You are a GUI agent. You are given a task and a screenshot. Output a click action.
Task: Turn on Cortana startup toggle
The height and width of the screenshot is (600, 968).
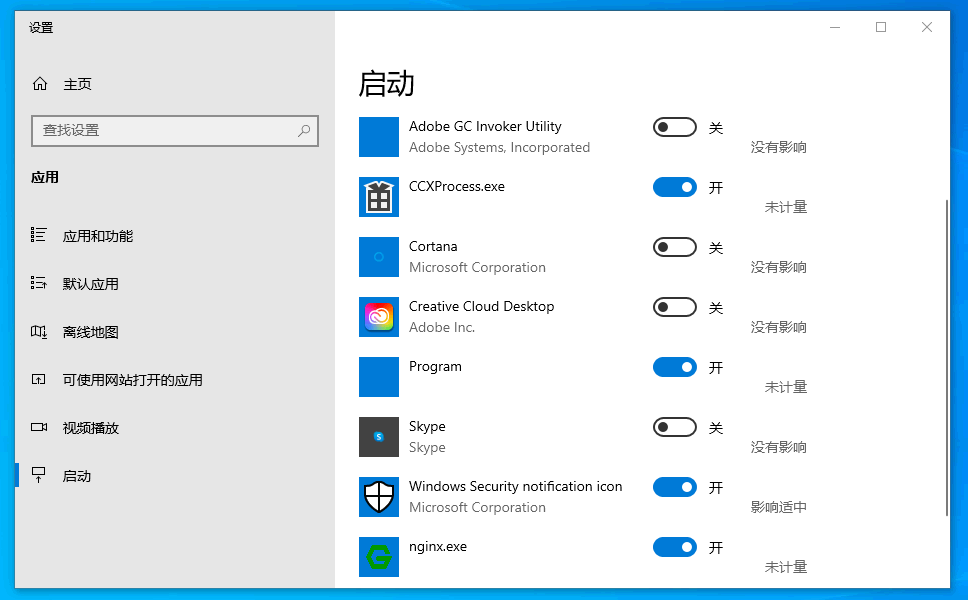(675, 247)
